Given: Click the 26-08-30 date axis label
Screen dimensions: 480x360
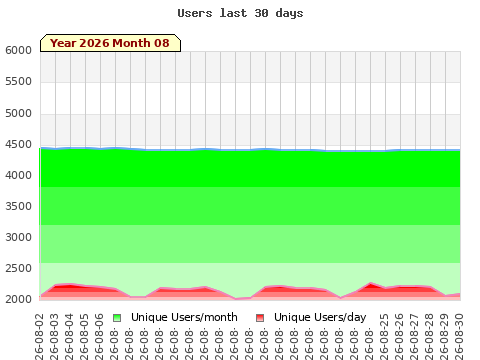Looking at the screenshot, I should click(459, 337).
